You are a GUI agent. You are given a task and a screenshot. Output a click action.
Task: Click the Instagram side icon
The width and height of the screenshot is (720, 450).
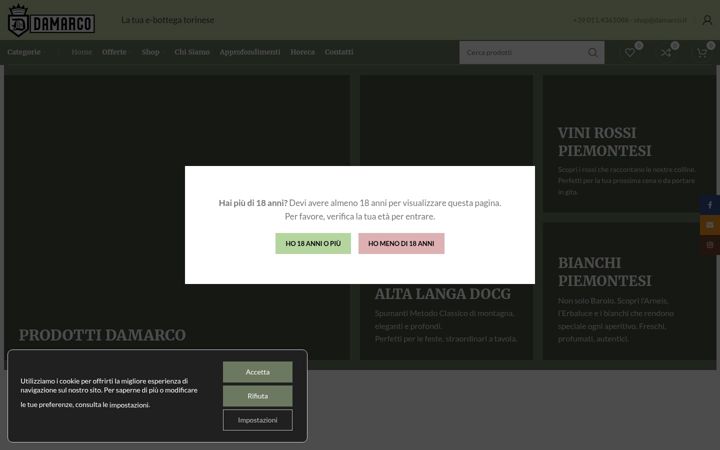click(710, 245)
